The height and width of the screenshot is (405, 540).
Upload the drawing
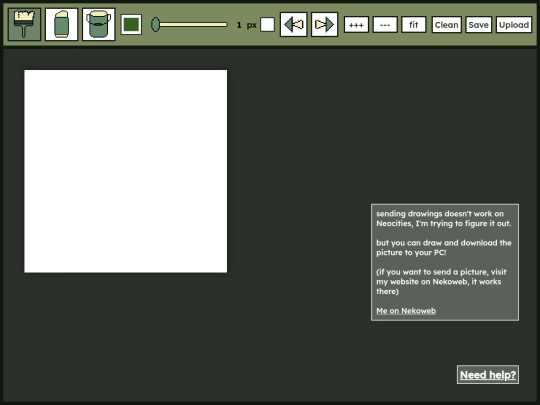pyautogui.click(x=514, y=25)
